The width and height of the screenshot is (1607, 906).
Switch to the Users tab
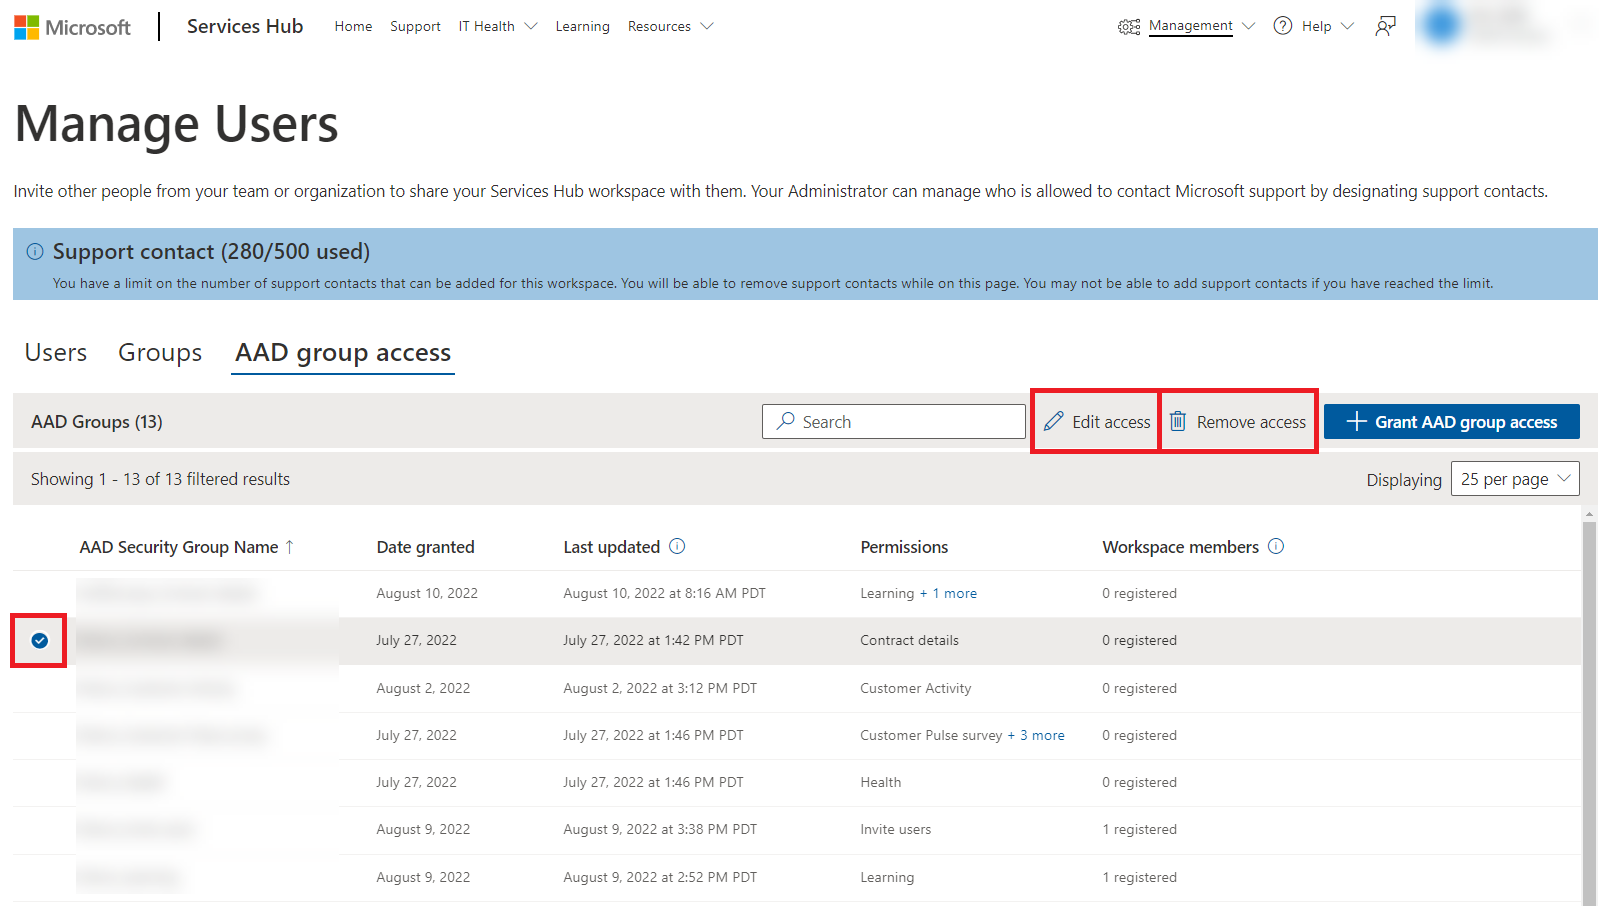[56, 352]
